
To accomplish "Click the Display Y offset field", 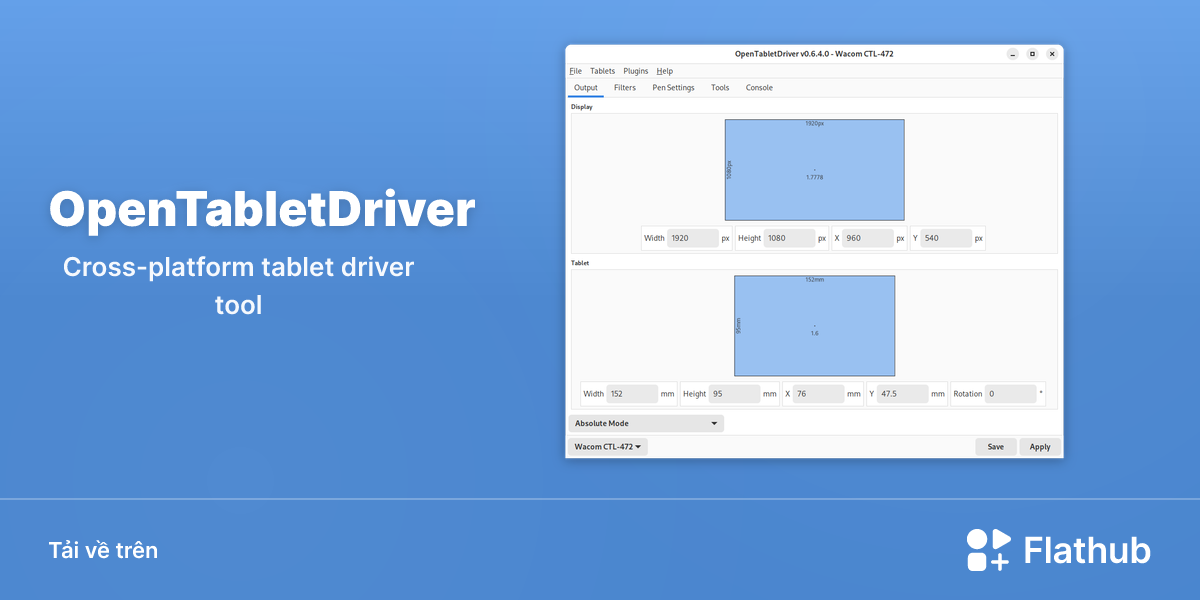I will (x=947, y=238).
